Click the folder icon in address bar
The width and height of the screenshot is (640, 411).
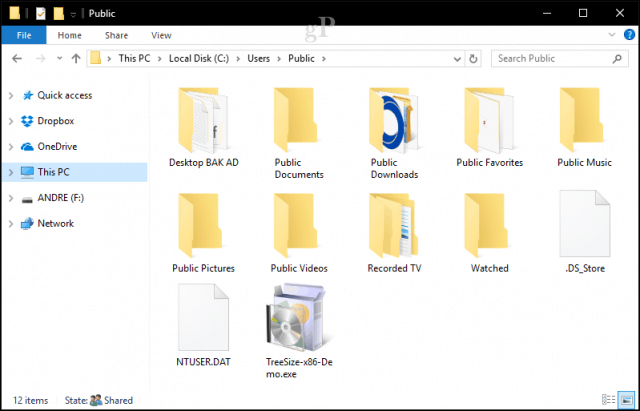pos(96,58)
